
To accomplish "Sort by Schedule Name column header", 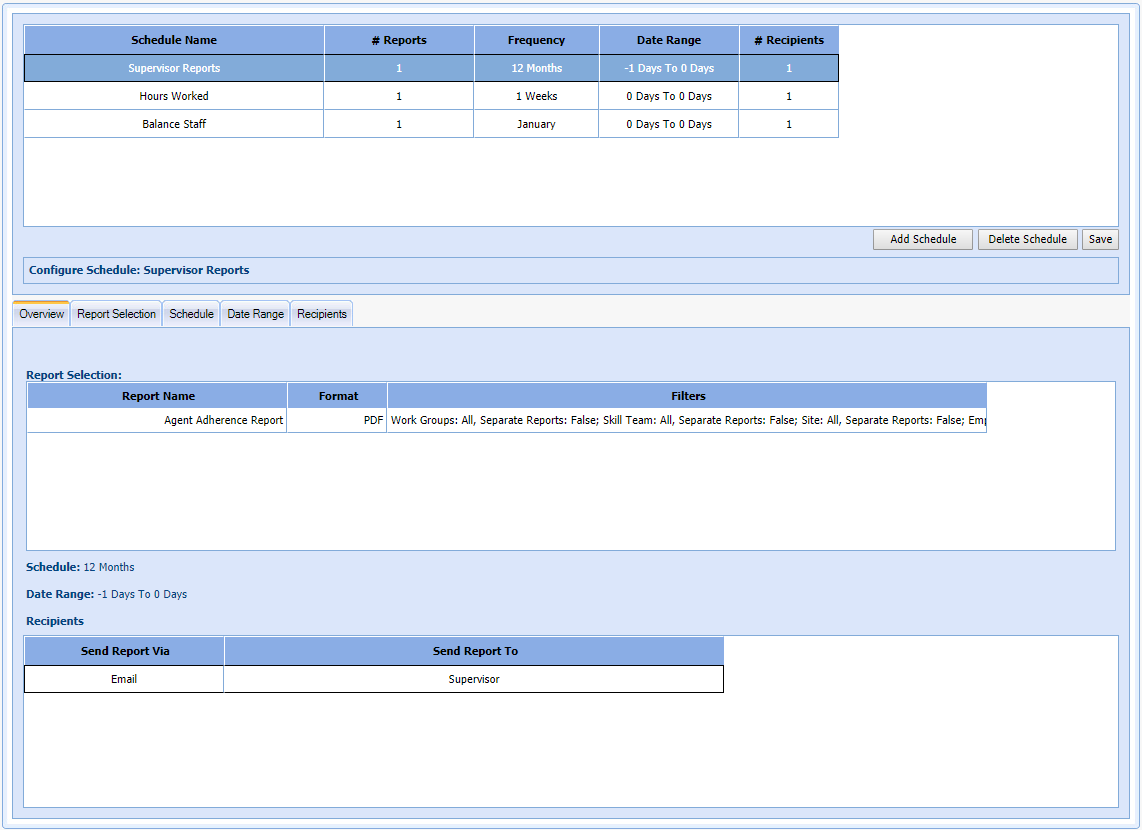I will click(174, 40).
